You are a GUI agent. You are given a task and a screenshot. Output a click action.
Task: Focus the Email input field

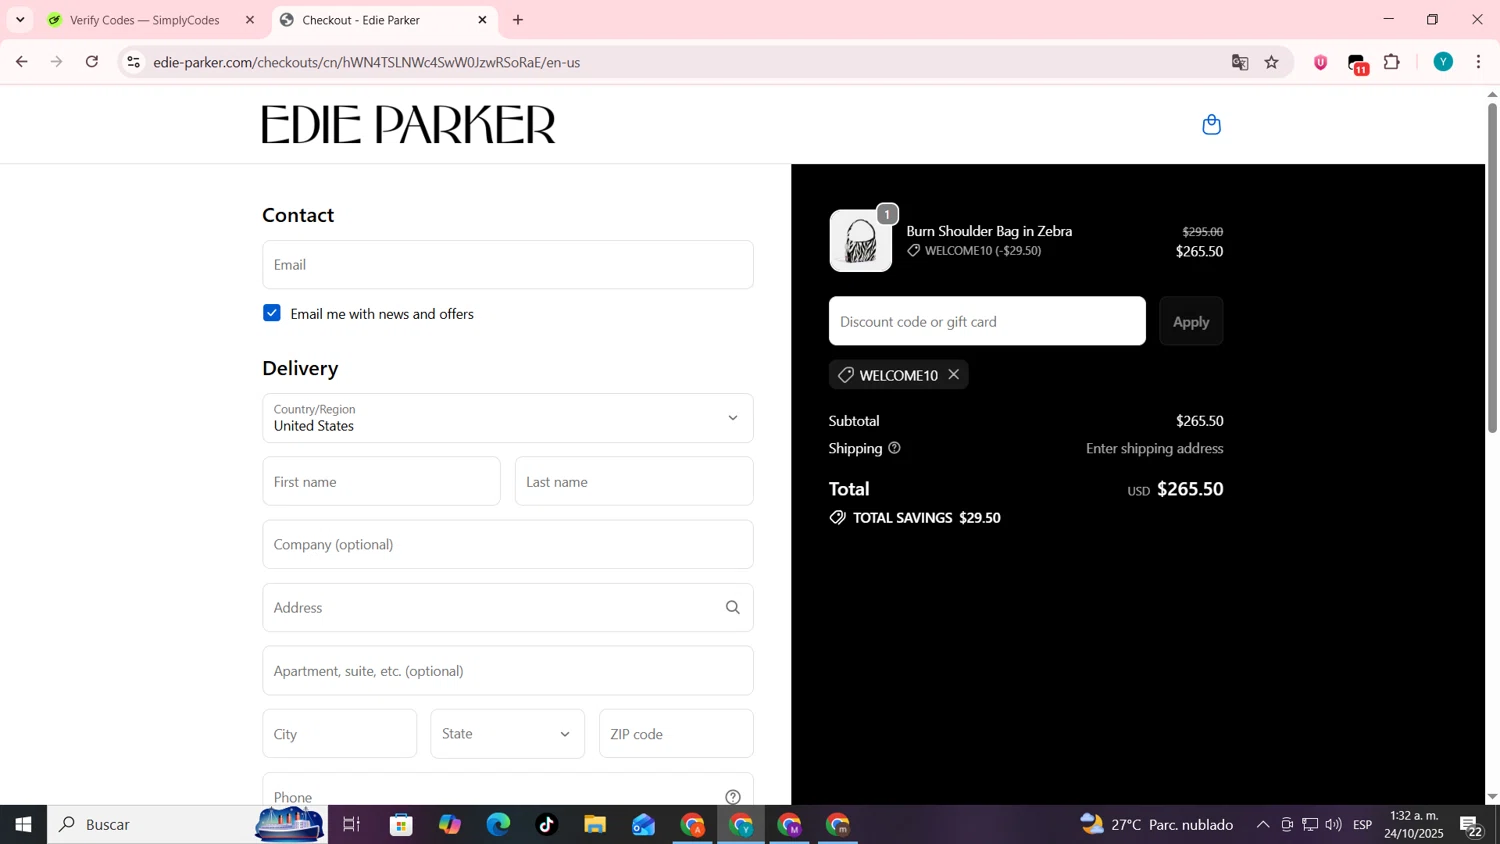click(508, 265)
